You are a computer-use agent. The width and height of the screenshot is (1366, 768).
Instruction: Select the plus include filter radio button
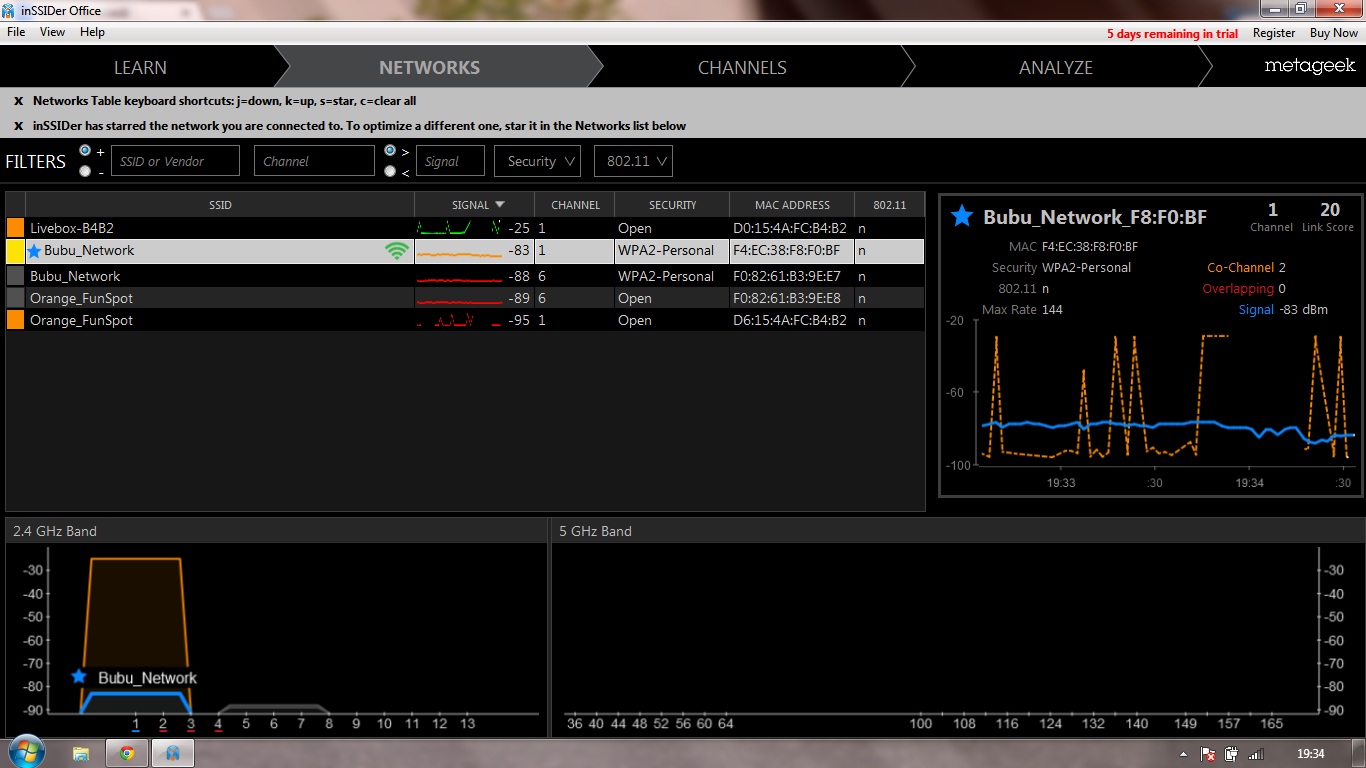[85, 150]
